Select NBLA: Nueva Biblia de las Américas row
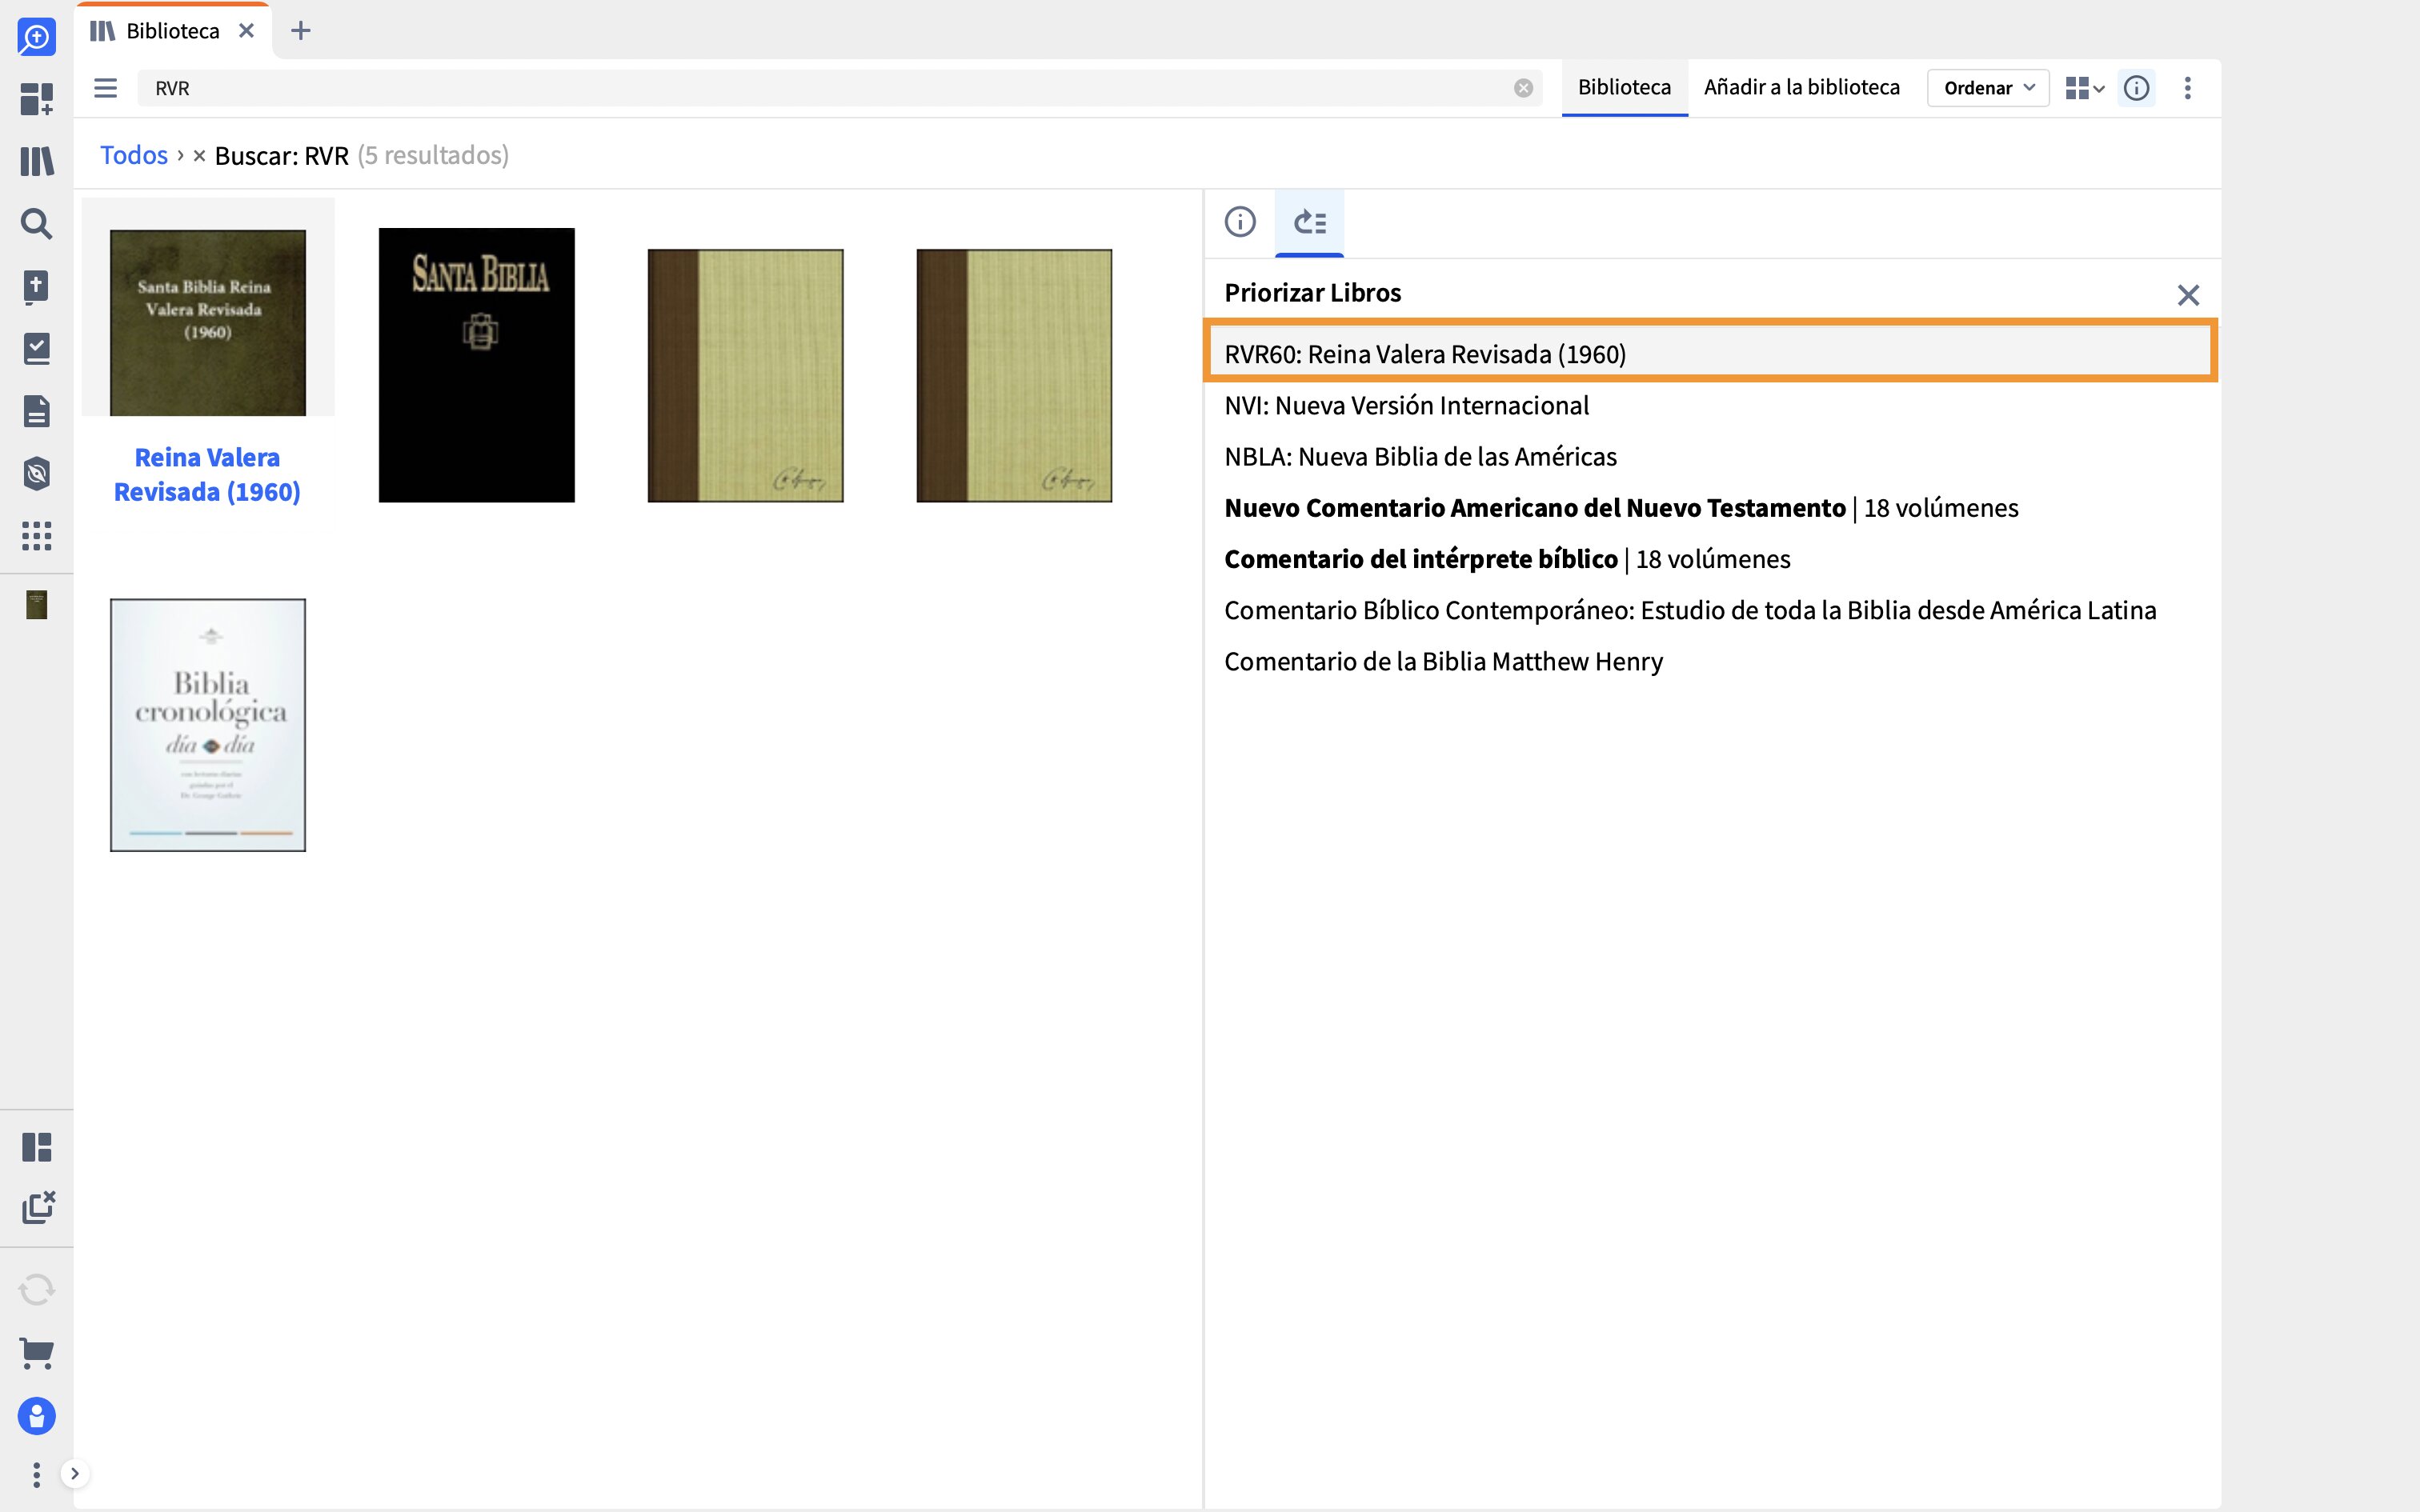The width and height of the screenshot is (2420, 1512). 1710,456
